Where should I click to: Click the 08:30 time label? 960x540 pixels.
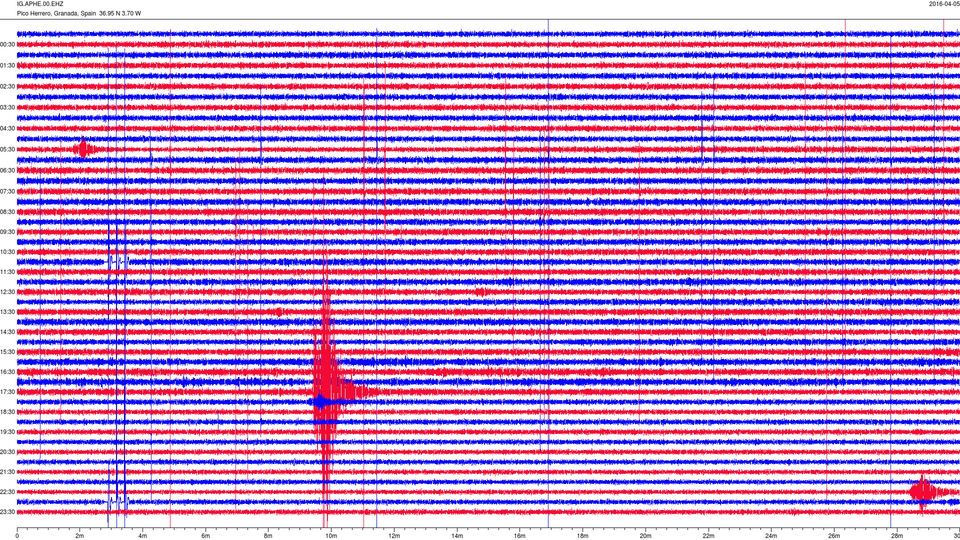[7, 212]
